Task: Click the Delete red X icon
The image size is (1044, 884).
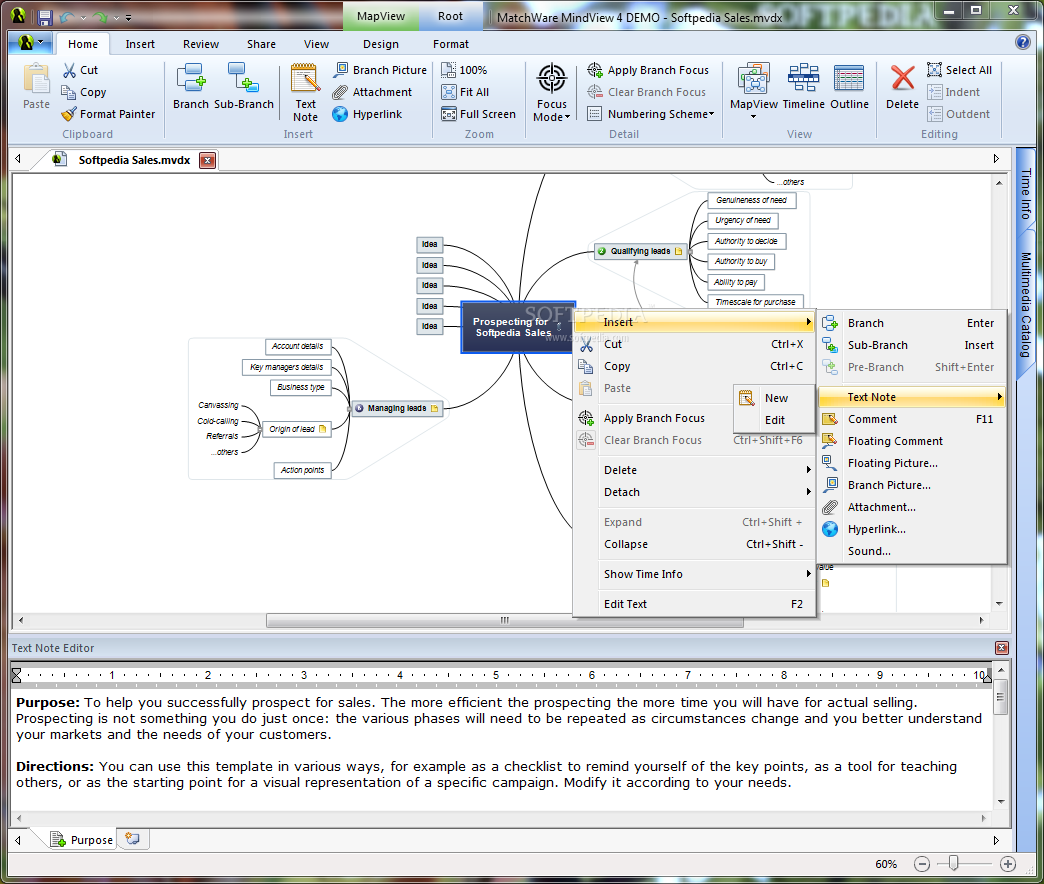Action: point(902,78)
